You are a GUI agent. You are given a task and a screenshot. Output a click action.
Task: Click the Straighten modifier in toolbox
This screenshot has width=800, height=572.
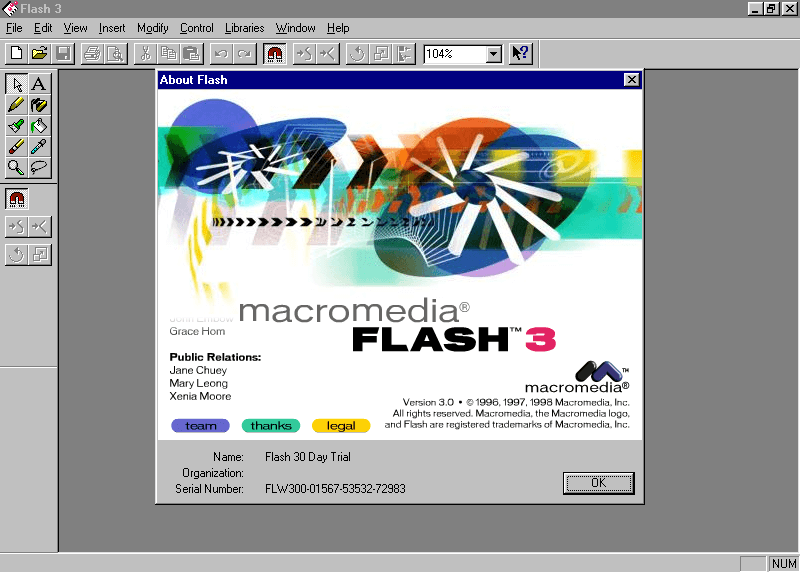pos(40,227)
